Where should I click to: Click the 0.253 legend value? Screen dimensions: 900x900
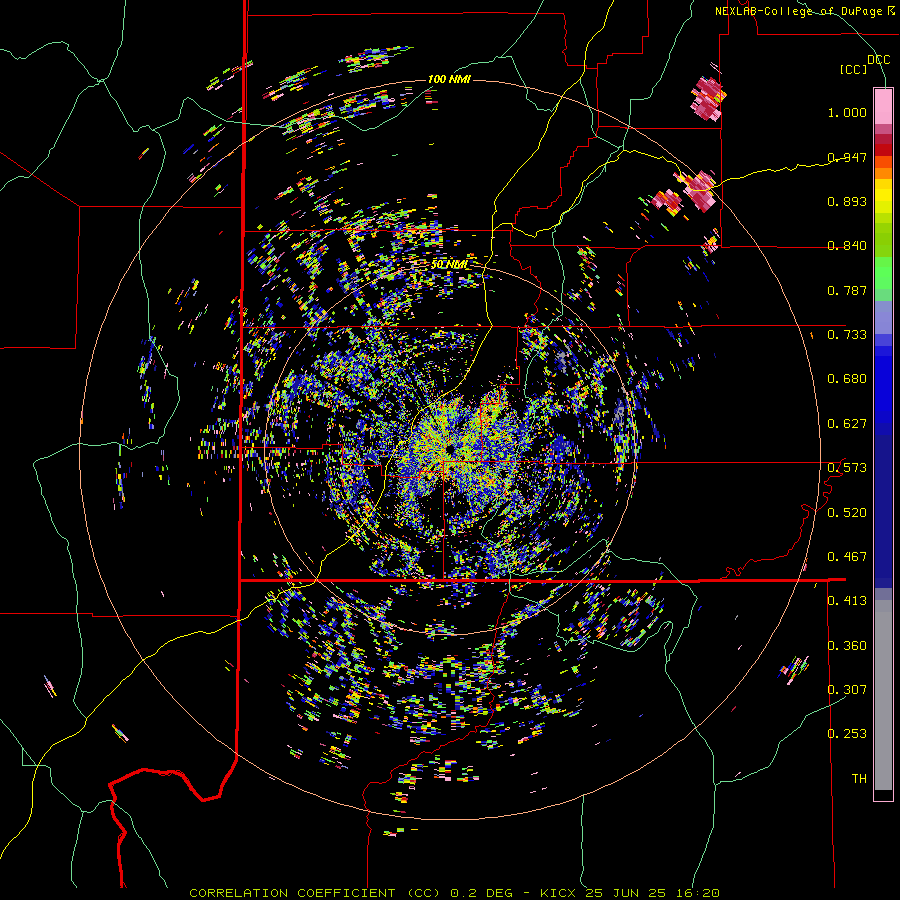(x=847, y=734)
